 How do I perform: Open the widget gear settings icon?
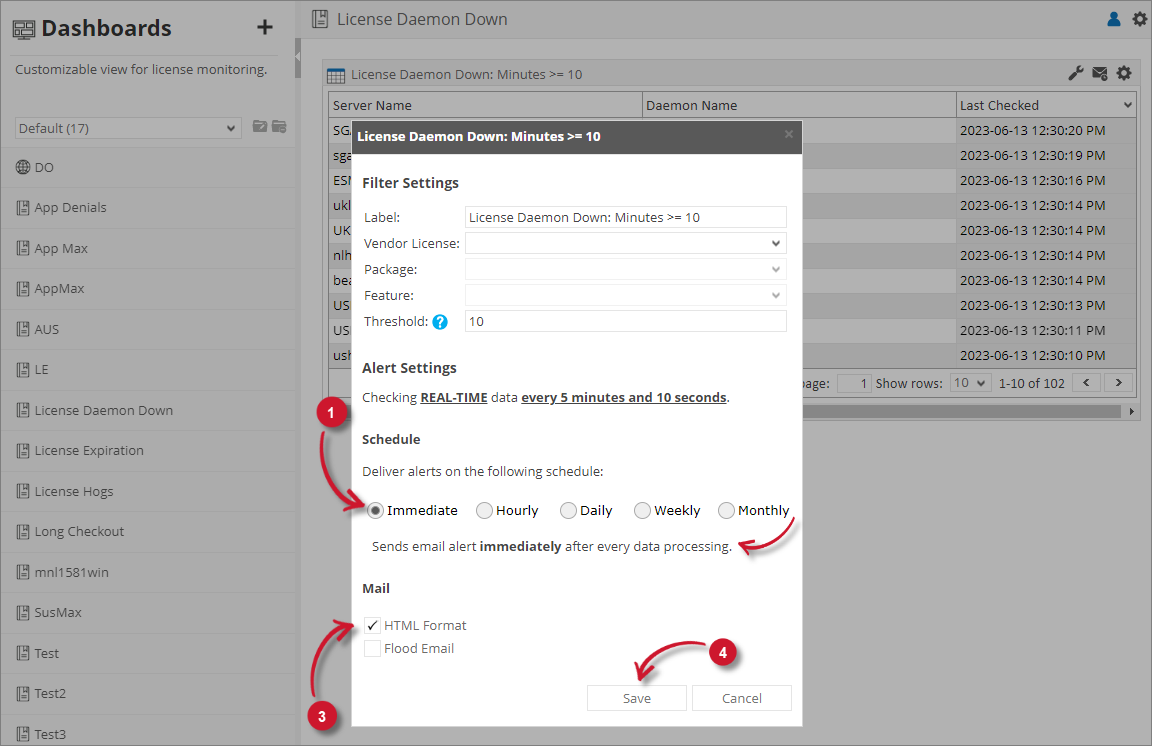pos(1124,73)
